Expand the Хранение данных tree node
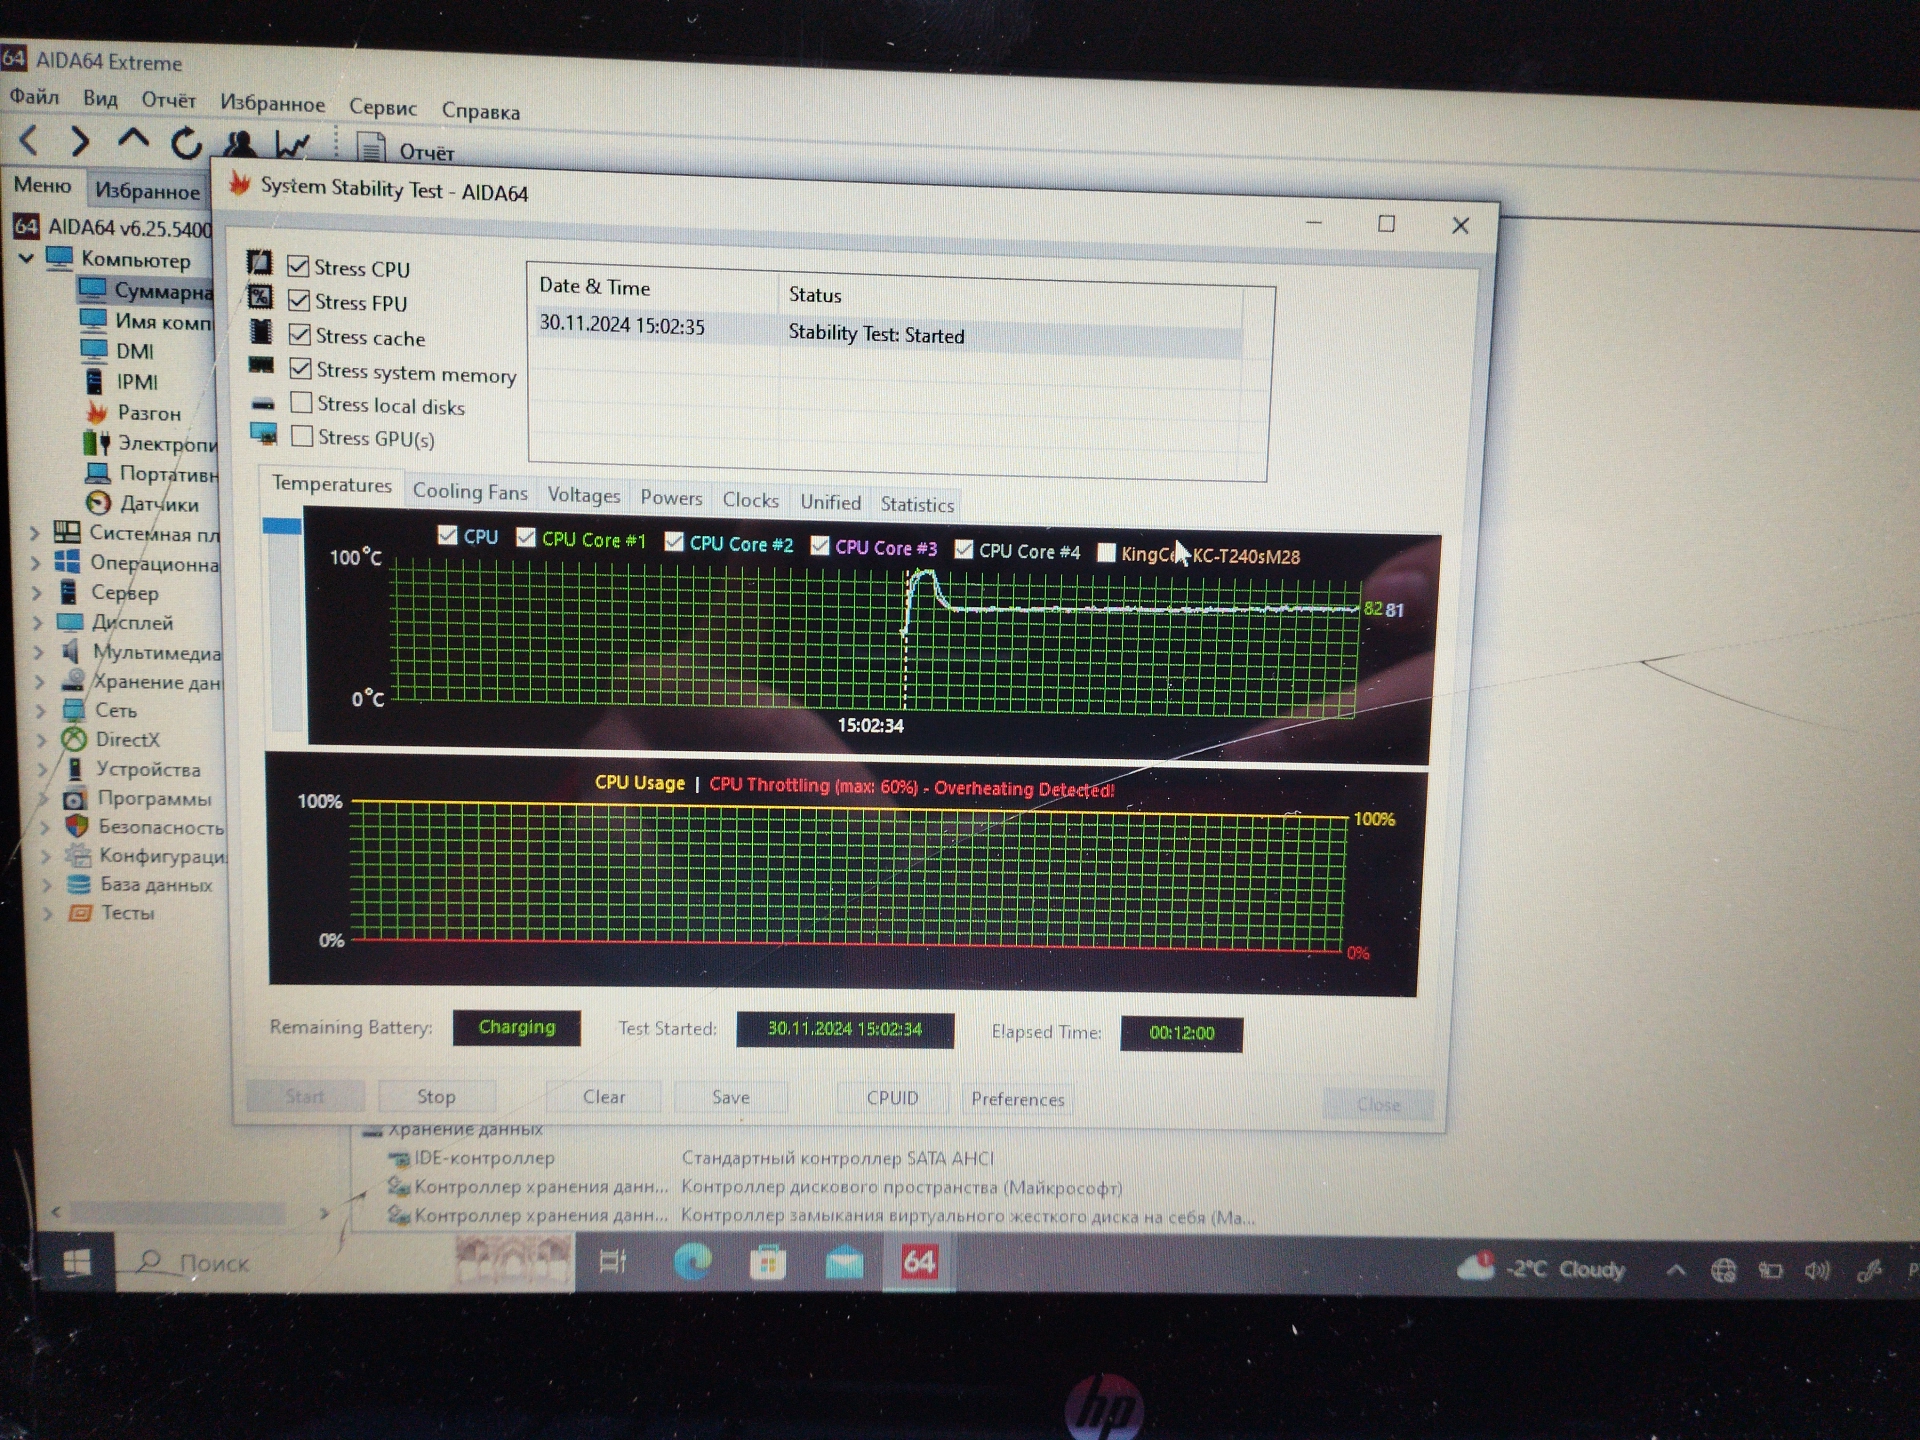Screen dimensions: 1920x1440 [40, 681]
